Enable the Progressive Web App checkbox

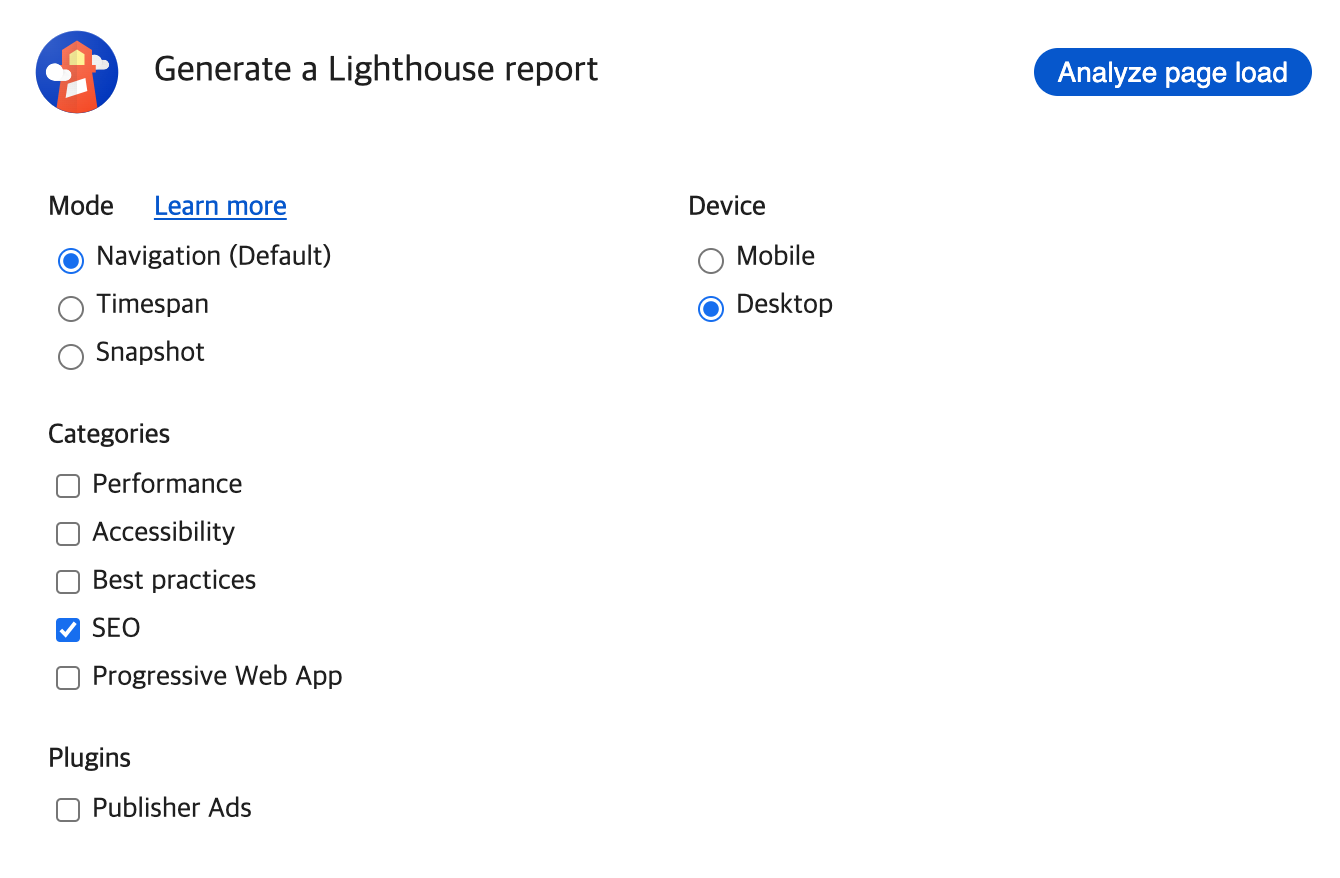pyautogui.click(x=68, y=678)
